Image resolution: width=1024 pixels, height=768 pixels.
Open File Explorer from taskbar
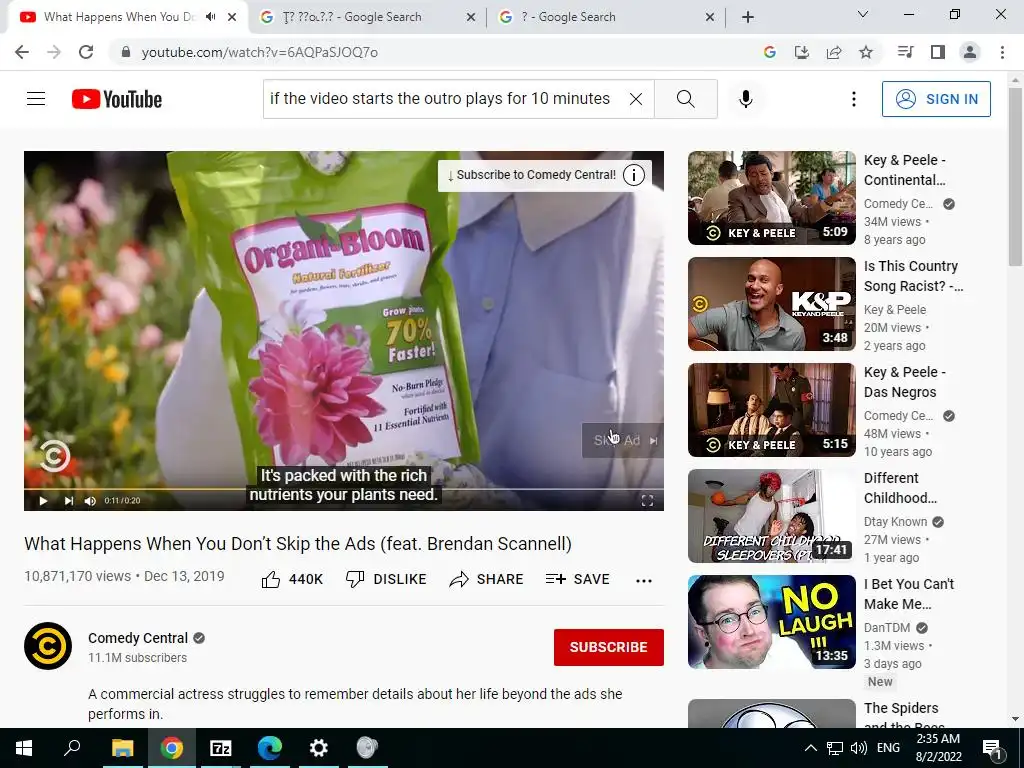click(122, 748)
